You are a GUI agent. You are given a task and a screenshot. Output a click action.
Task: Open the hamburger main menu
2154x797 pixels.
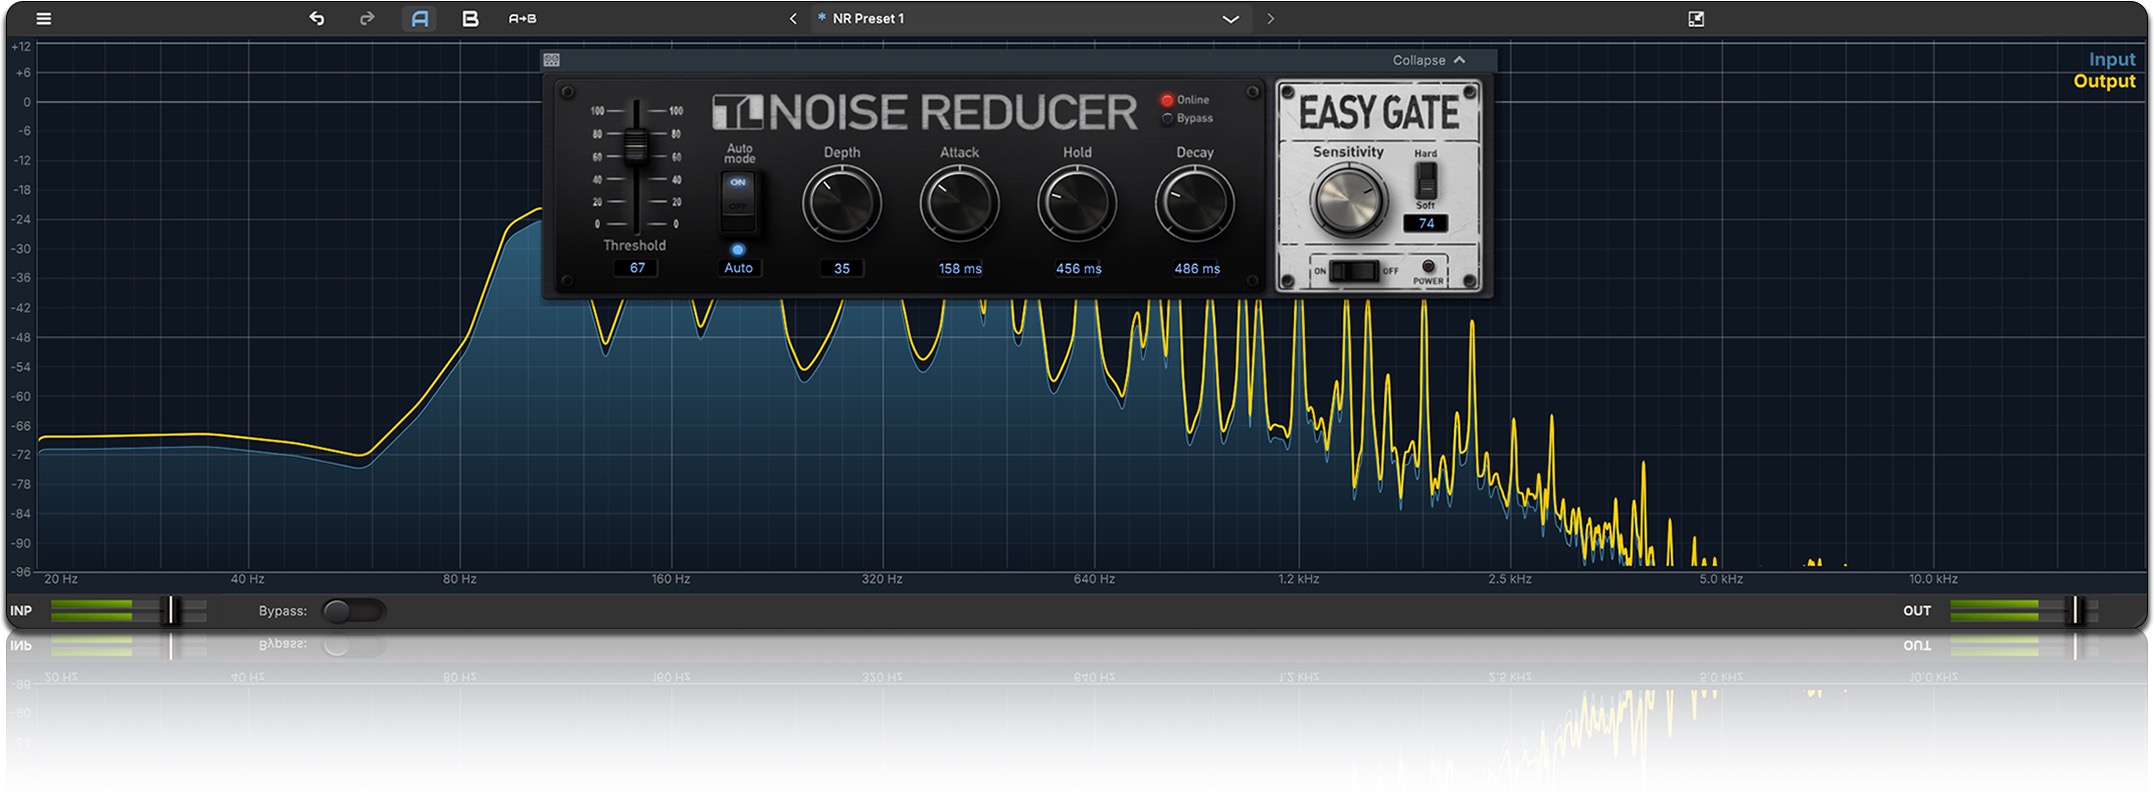pyautogui.click(x=44, y=18)
